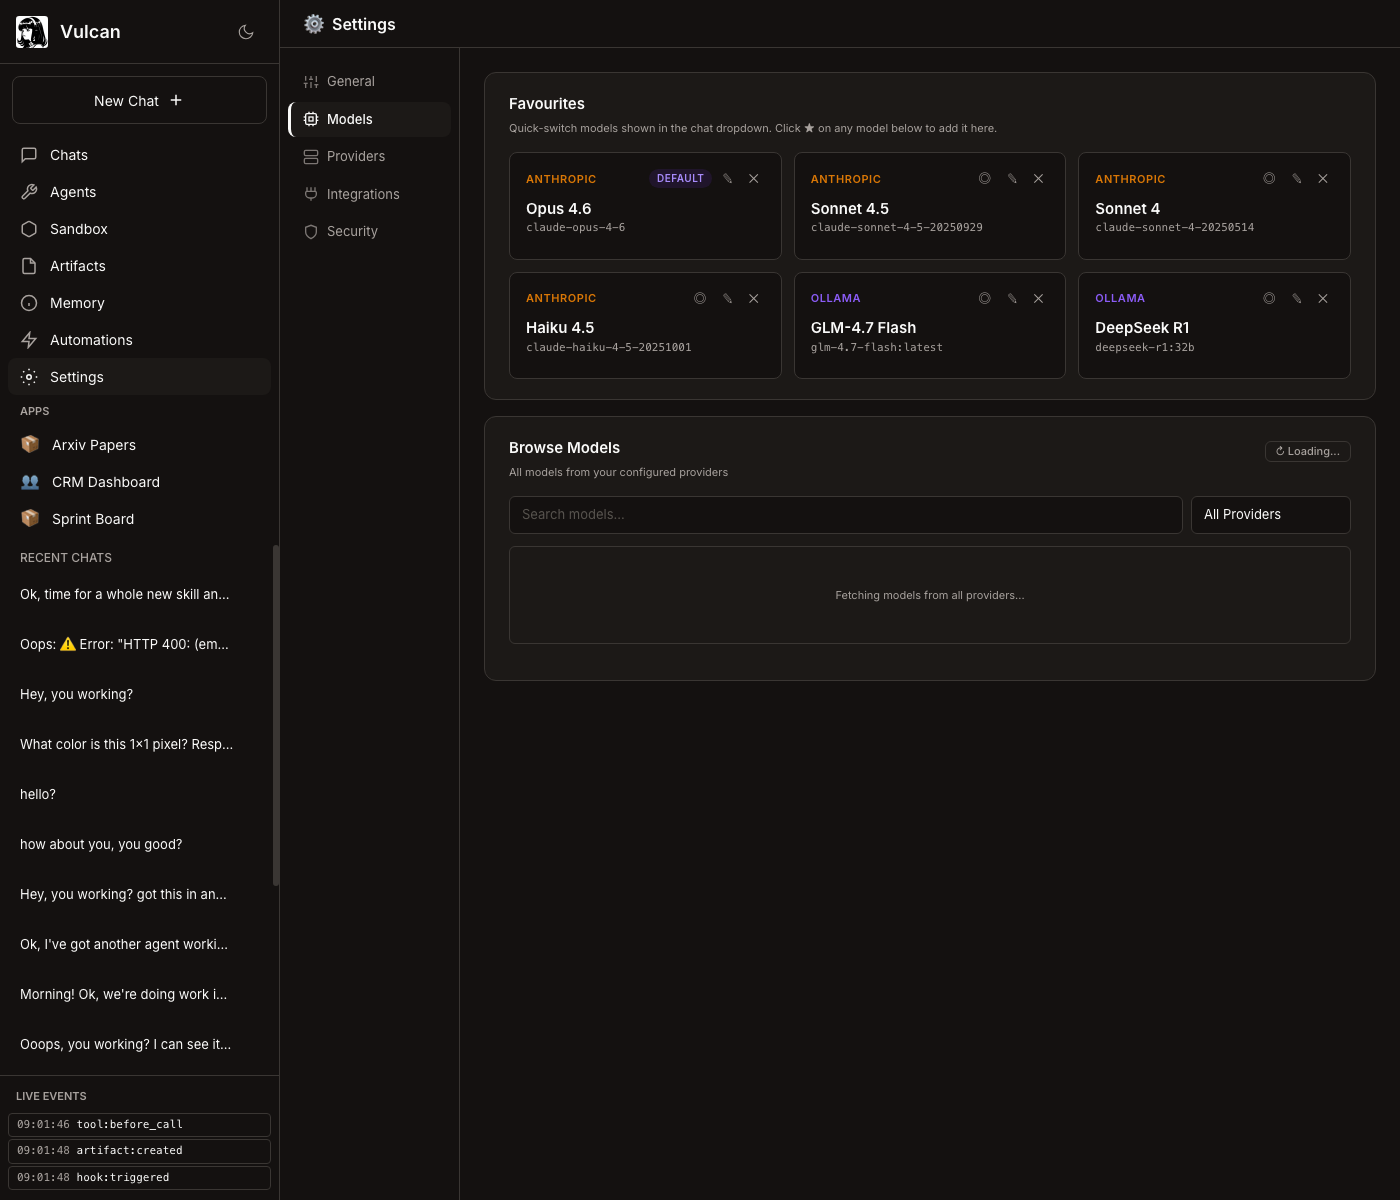Go to Integrations settings section
The height and width of the screenshot is (1200, 1400).
point(363,195)
